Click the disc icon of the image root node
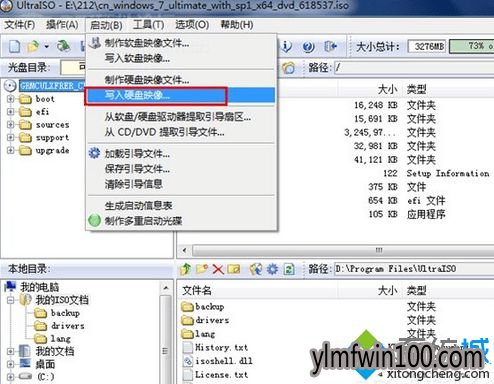The image size is (494, 384). tap(10, 86)
